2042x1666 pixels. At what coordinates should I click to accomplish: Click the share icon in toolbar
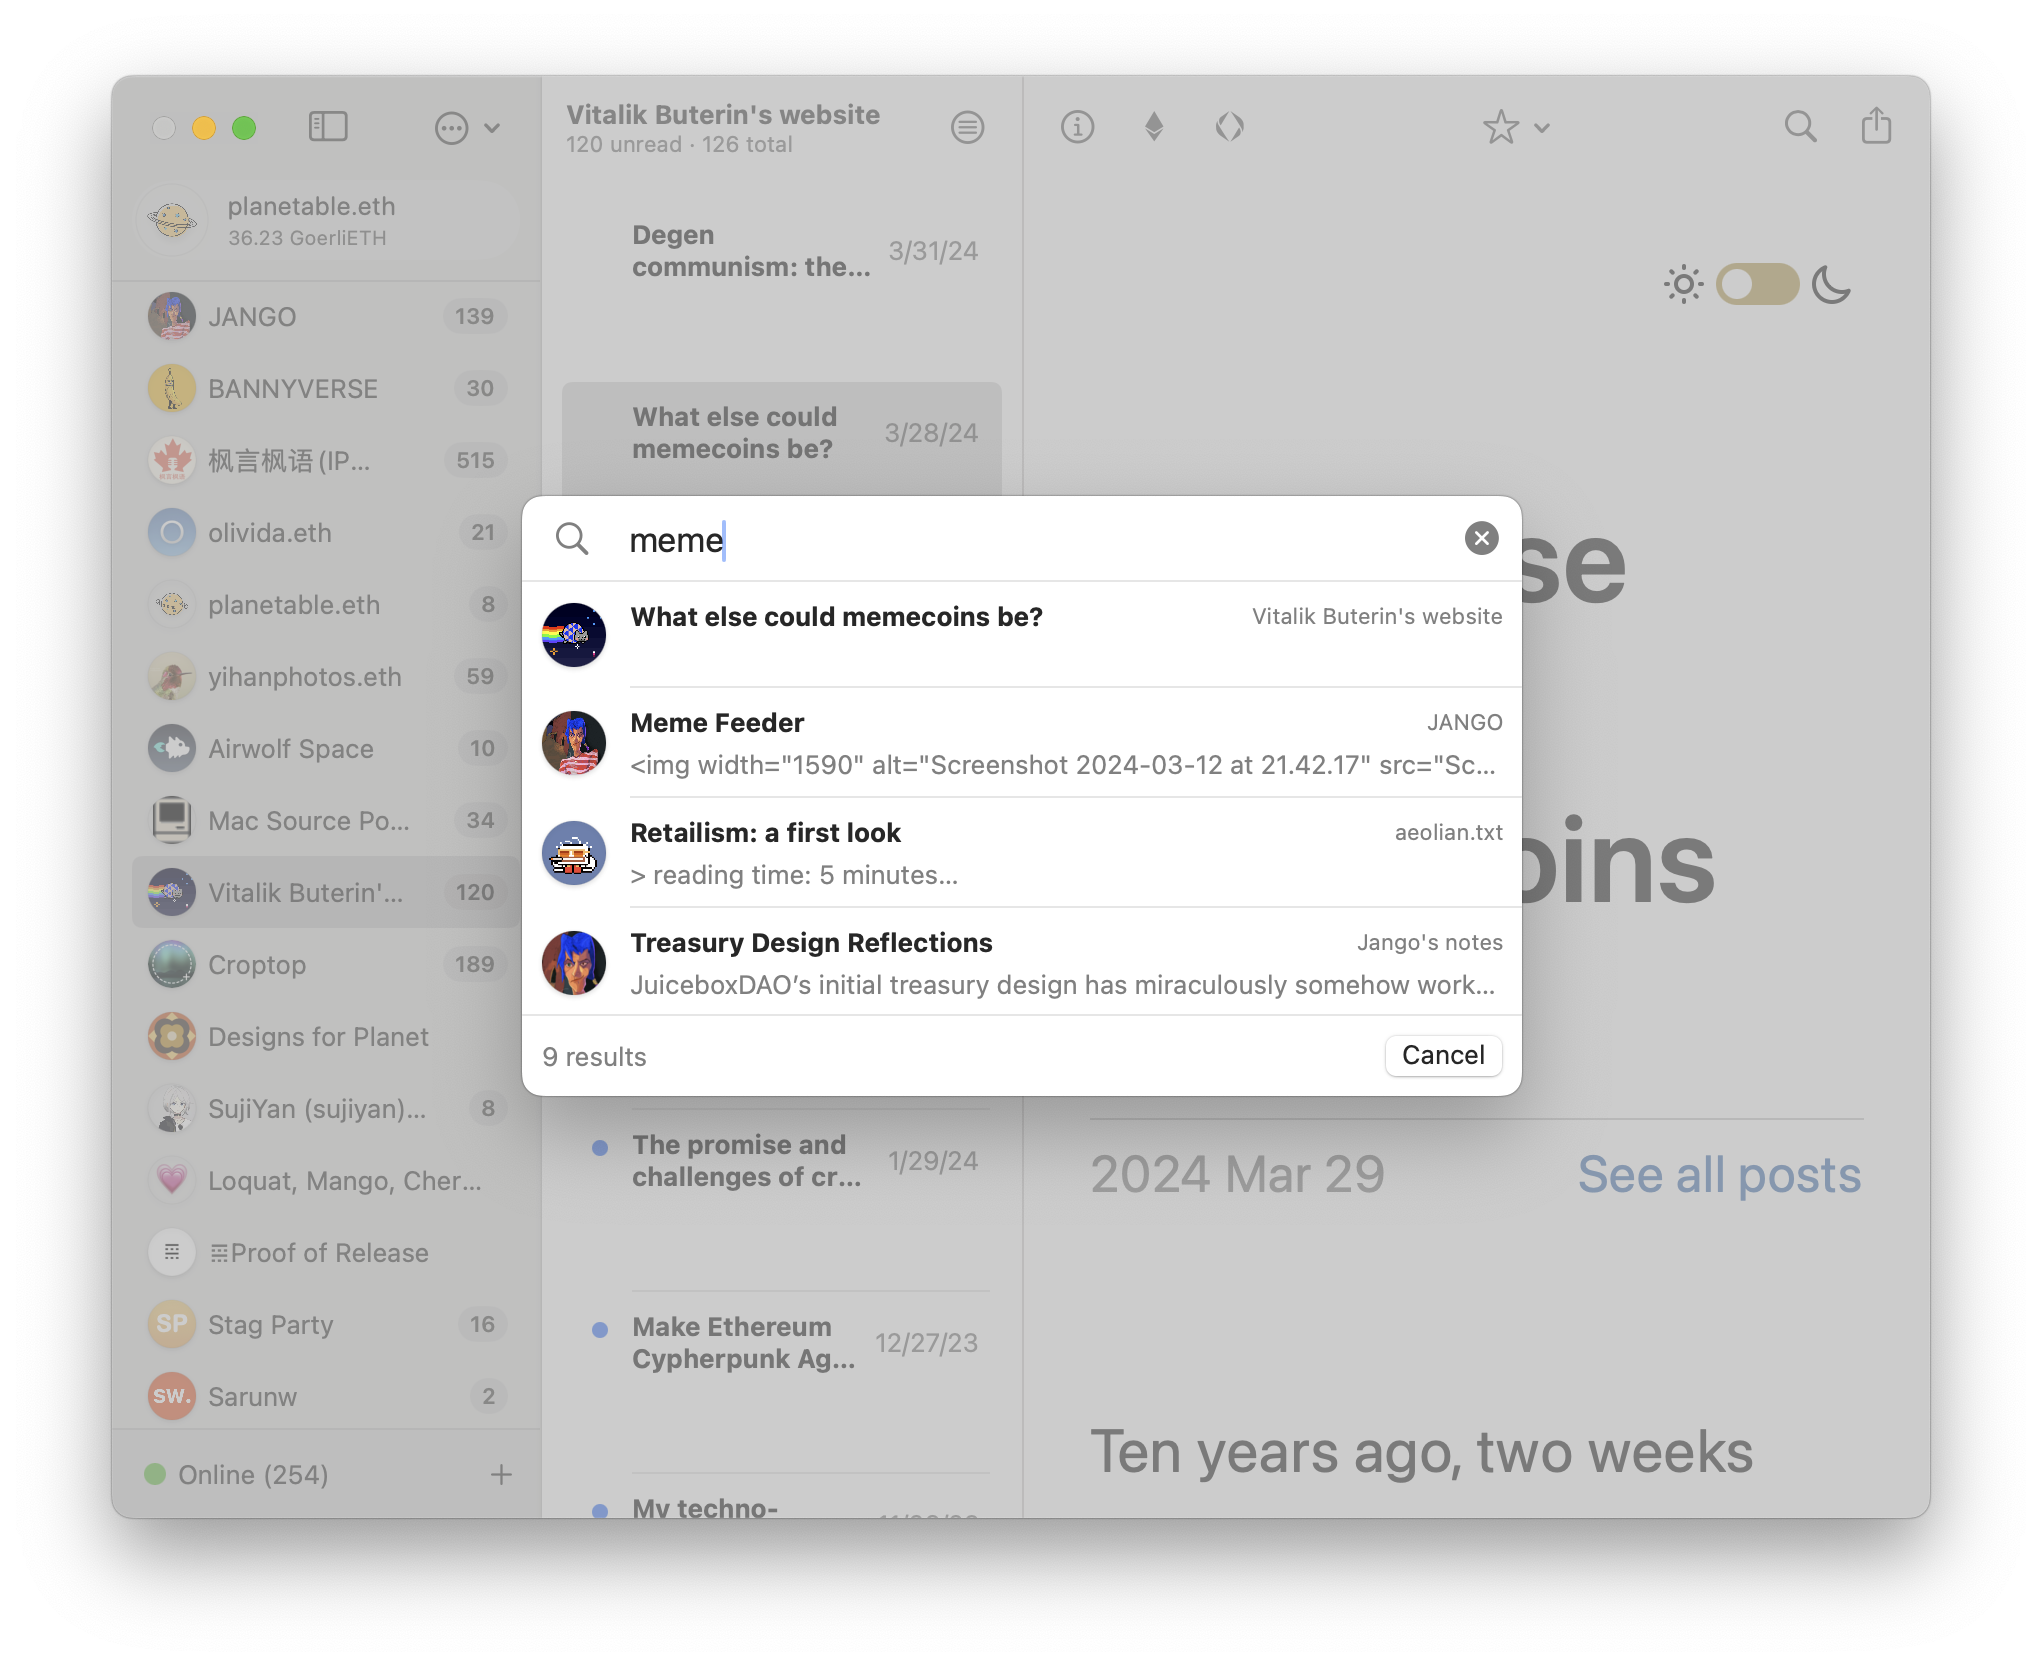(1876, 127)
